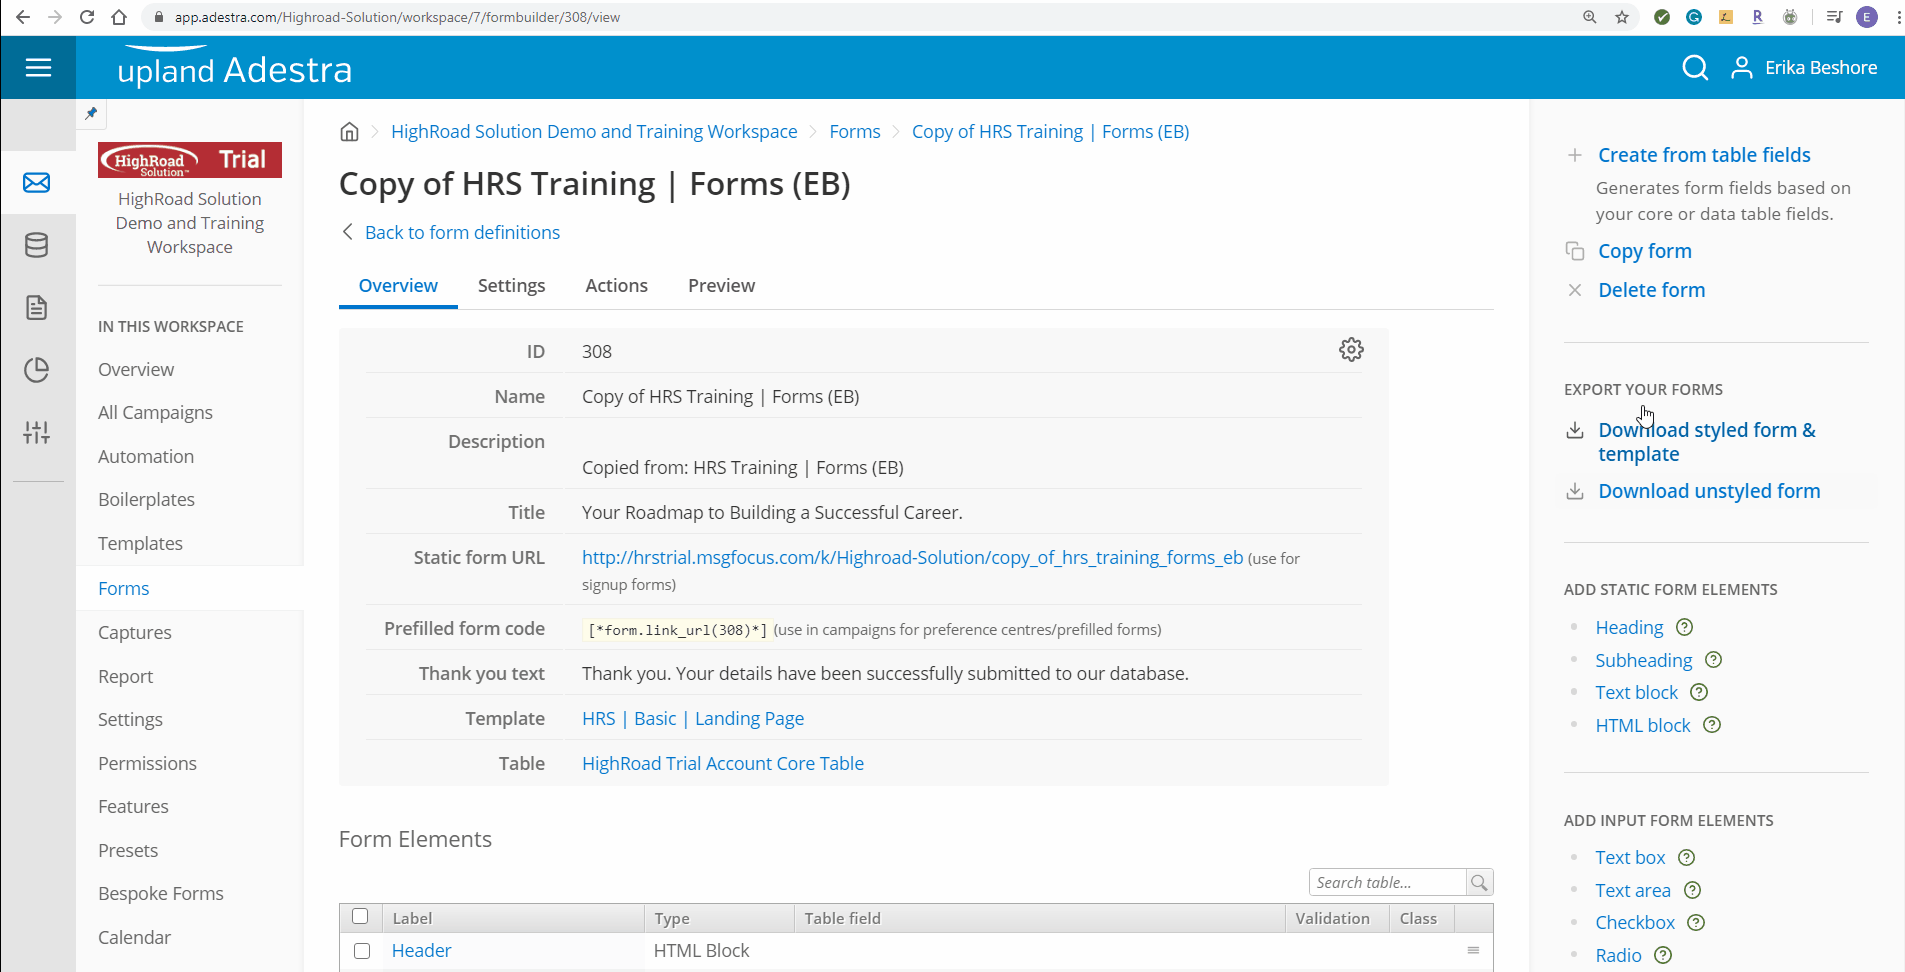
Task: Click help icon next to Subheading
Action: click(x=1714, y=660)
